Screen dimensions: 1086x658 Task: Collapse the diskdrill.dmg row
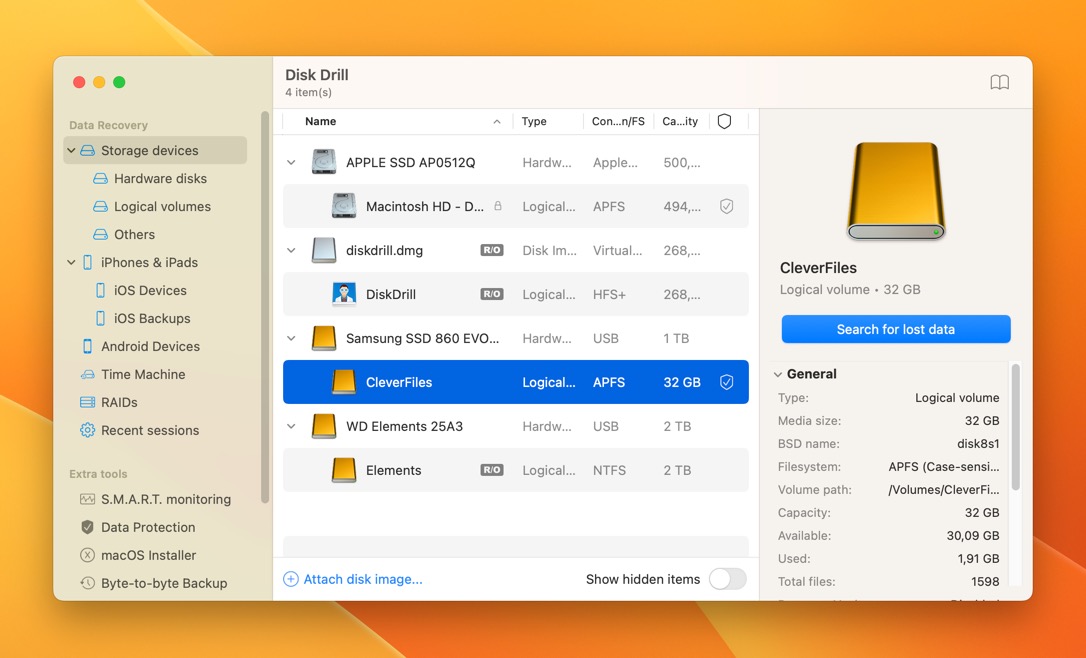click(x=291, y=250)
